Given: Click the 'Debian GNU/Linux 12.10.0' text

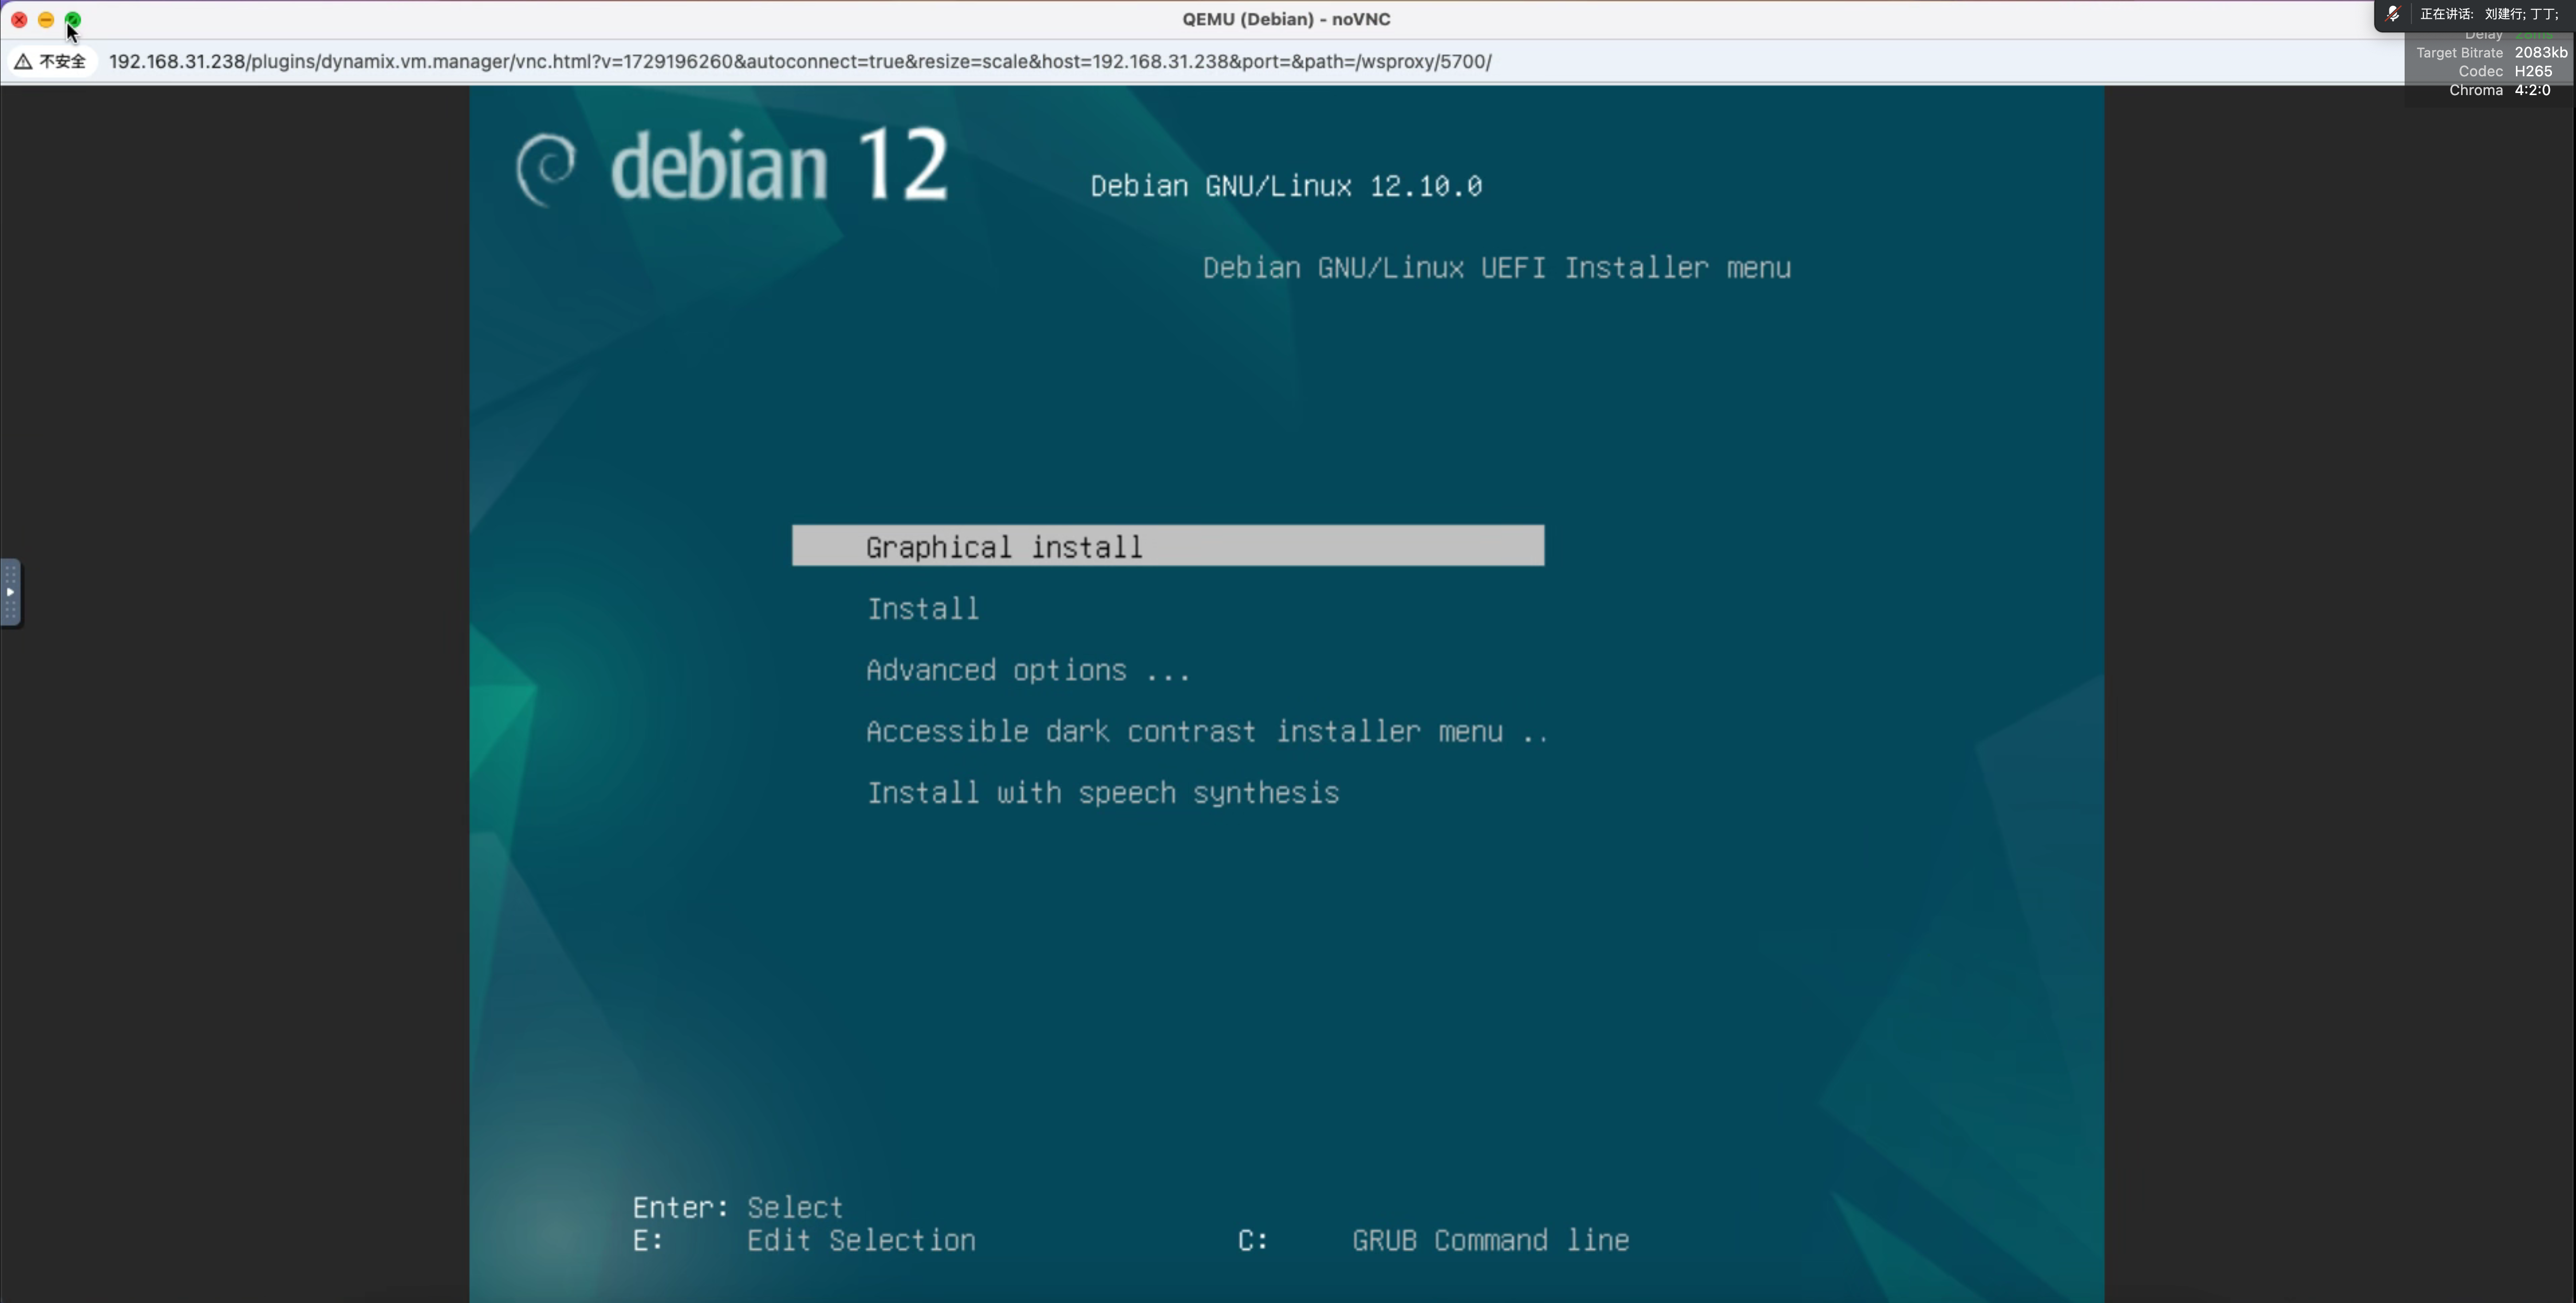Looking at the screenshot, I should [x=1286, y=186].
